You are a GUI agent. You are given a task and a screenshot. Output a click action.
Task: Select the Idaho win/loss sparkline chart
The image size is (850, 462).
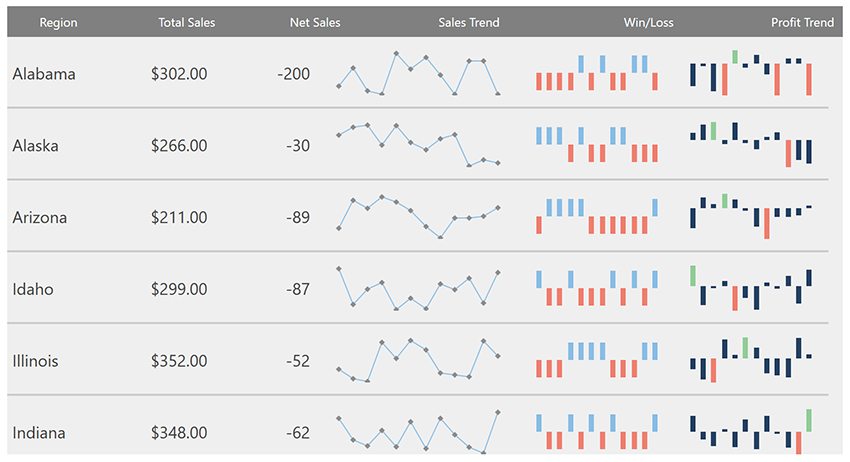(597, 289)
